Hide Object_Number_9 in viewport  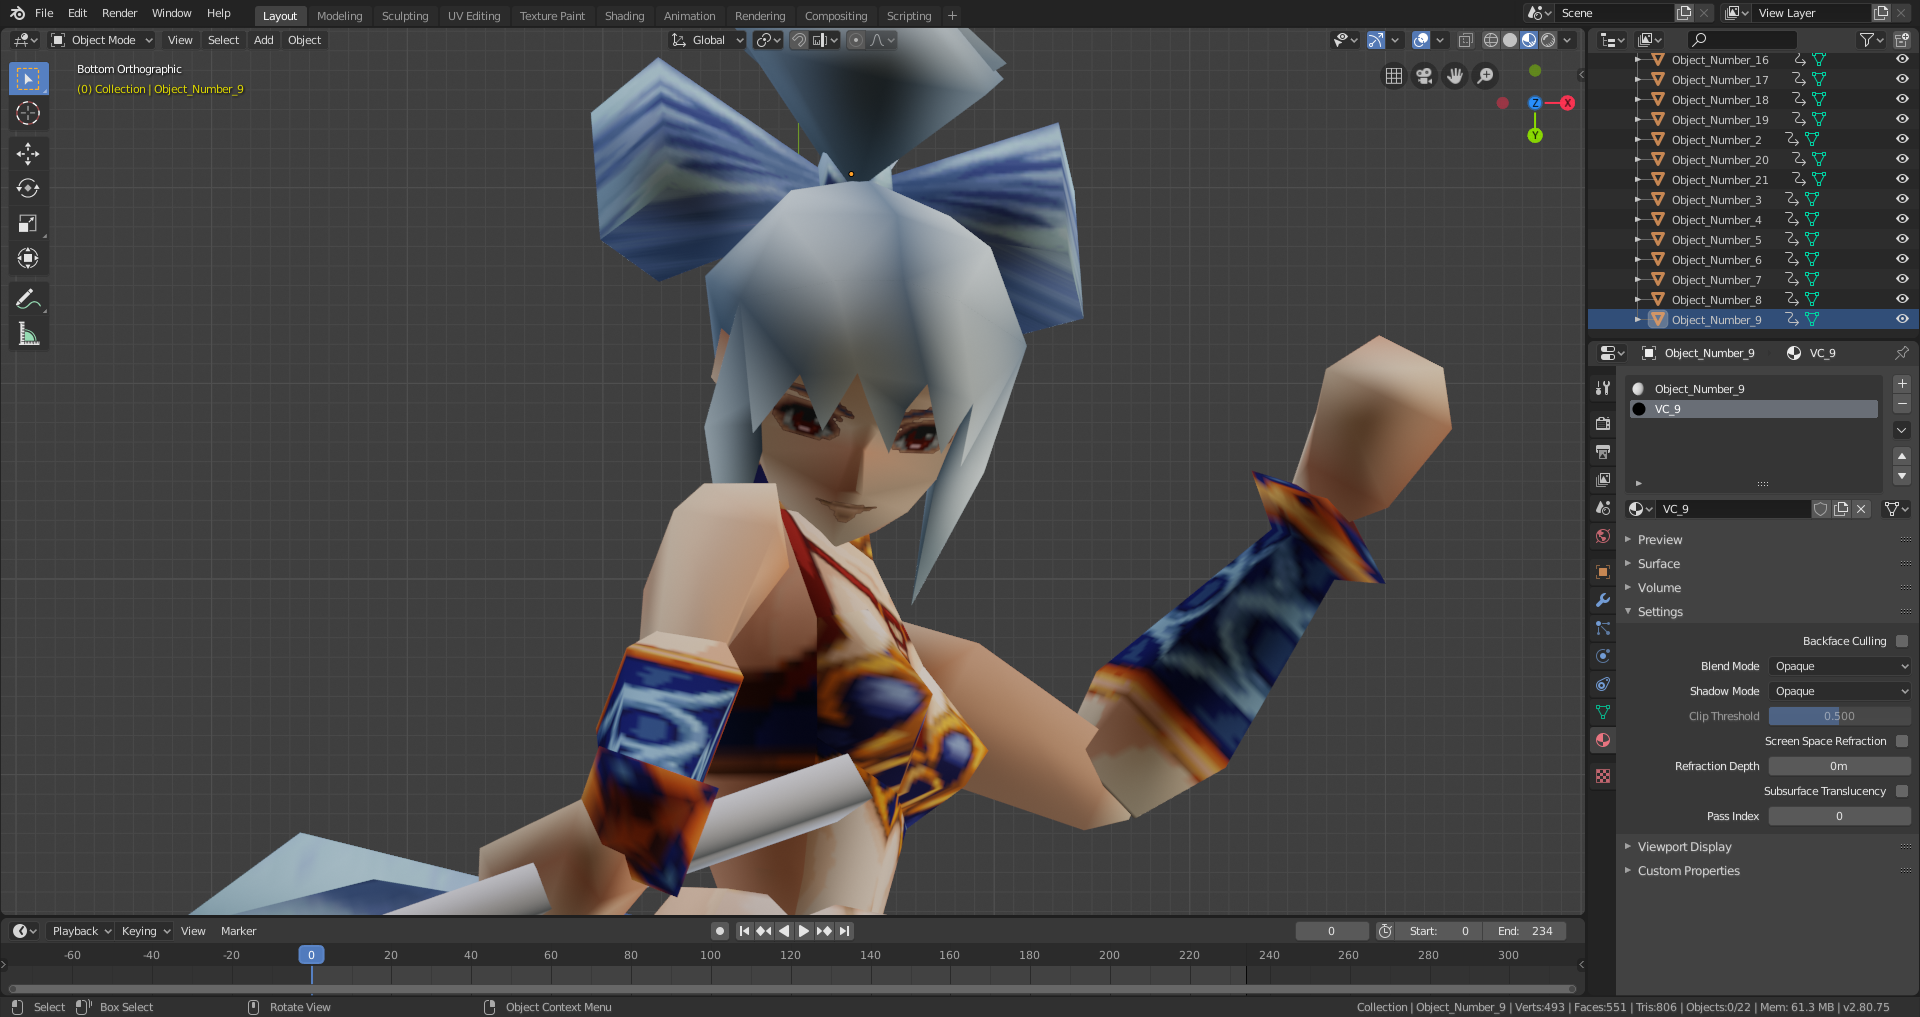tap(1902, 320)
